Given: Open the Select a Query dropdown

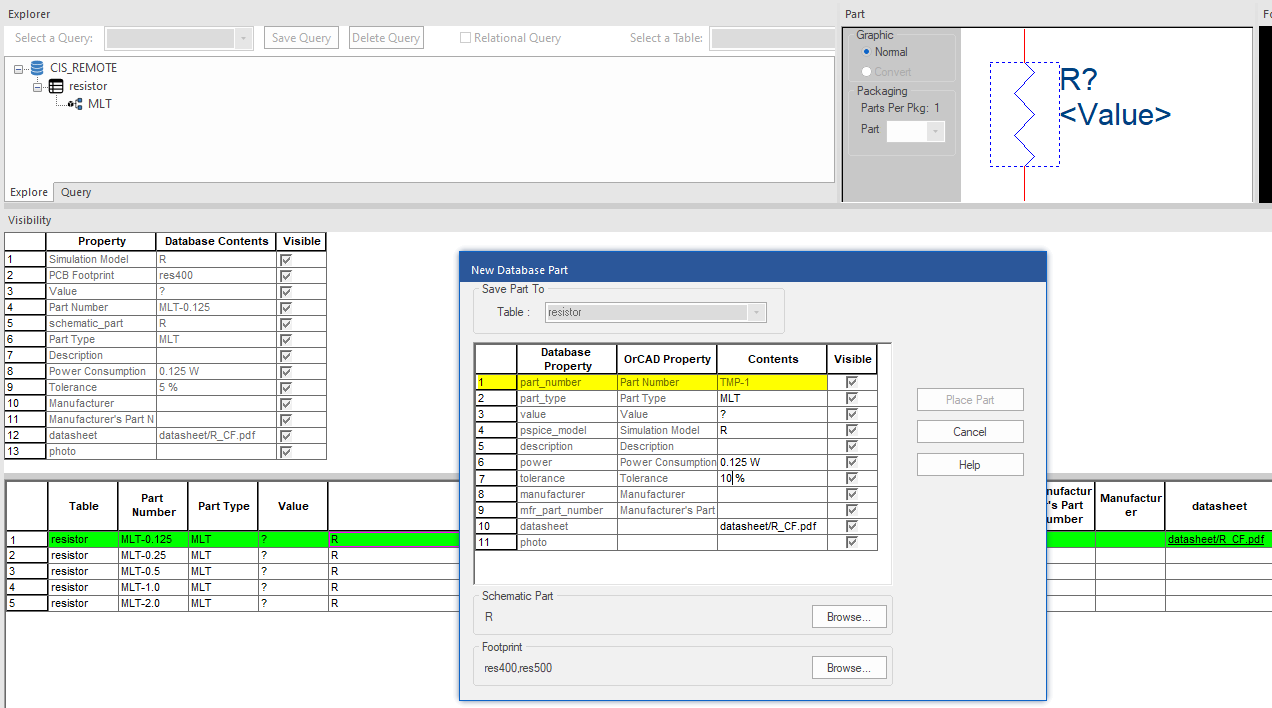Looking at the screenshot, I should (244, 38).
